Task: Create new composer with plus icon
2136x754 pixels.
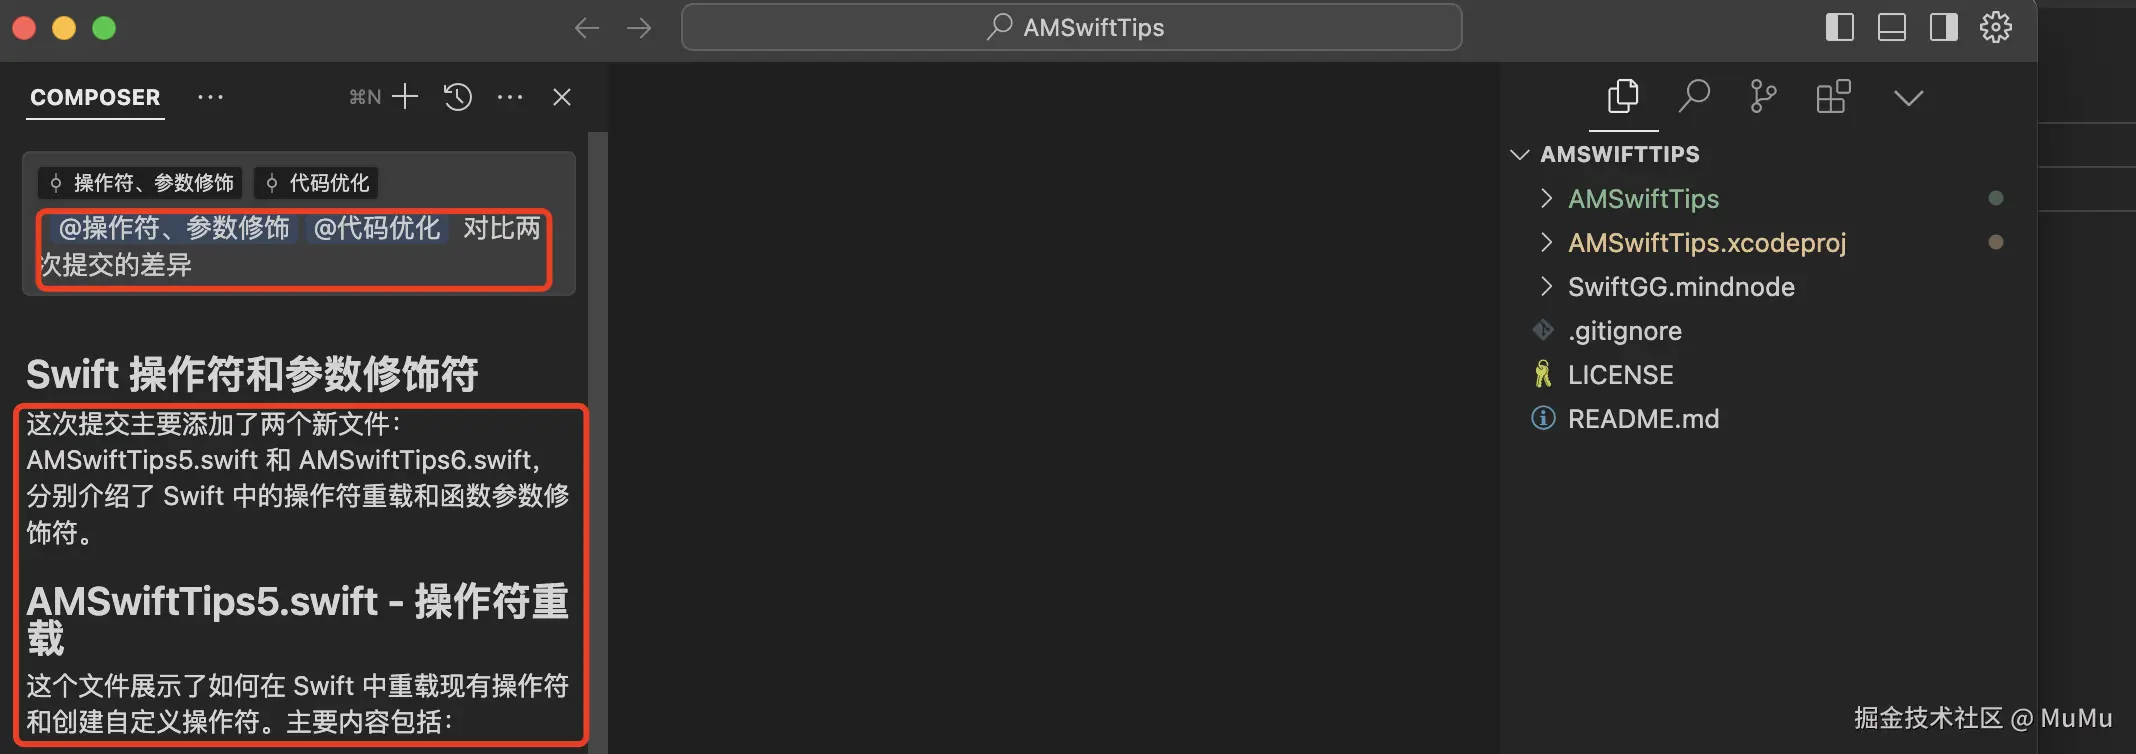Action: tap(405, 97)
